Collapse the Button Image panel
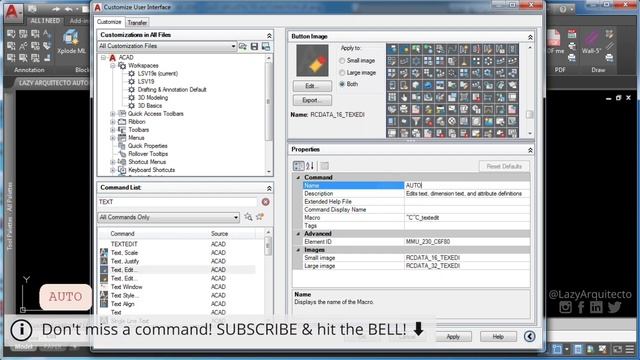Image resolution: width=640 pixels, height=360 pixels. click(530, 37)
